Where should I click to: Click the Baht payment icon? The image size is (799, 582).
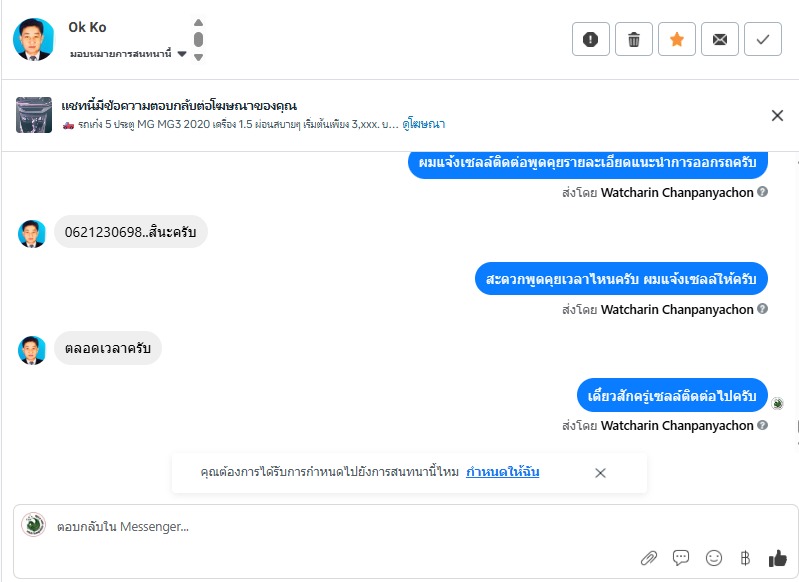(x=744, y=558)
